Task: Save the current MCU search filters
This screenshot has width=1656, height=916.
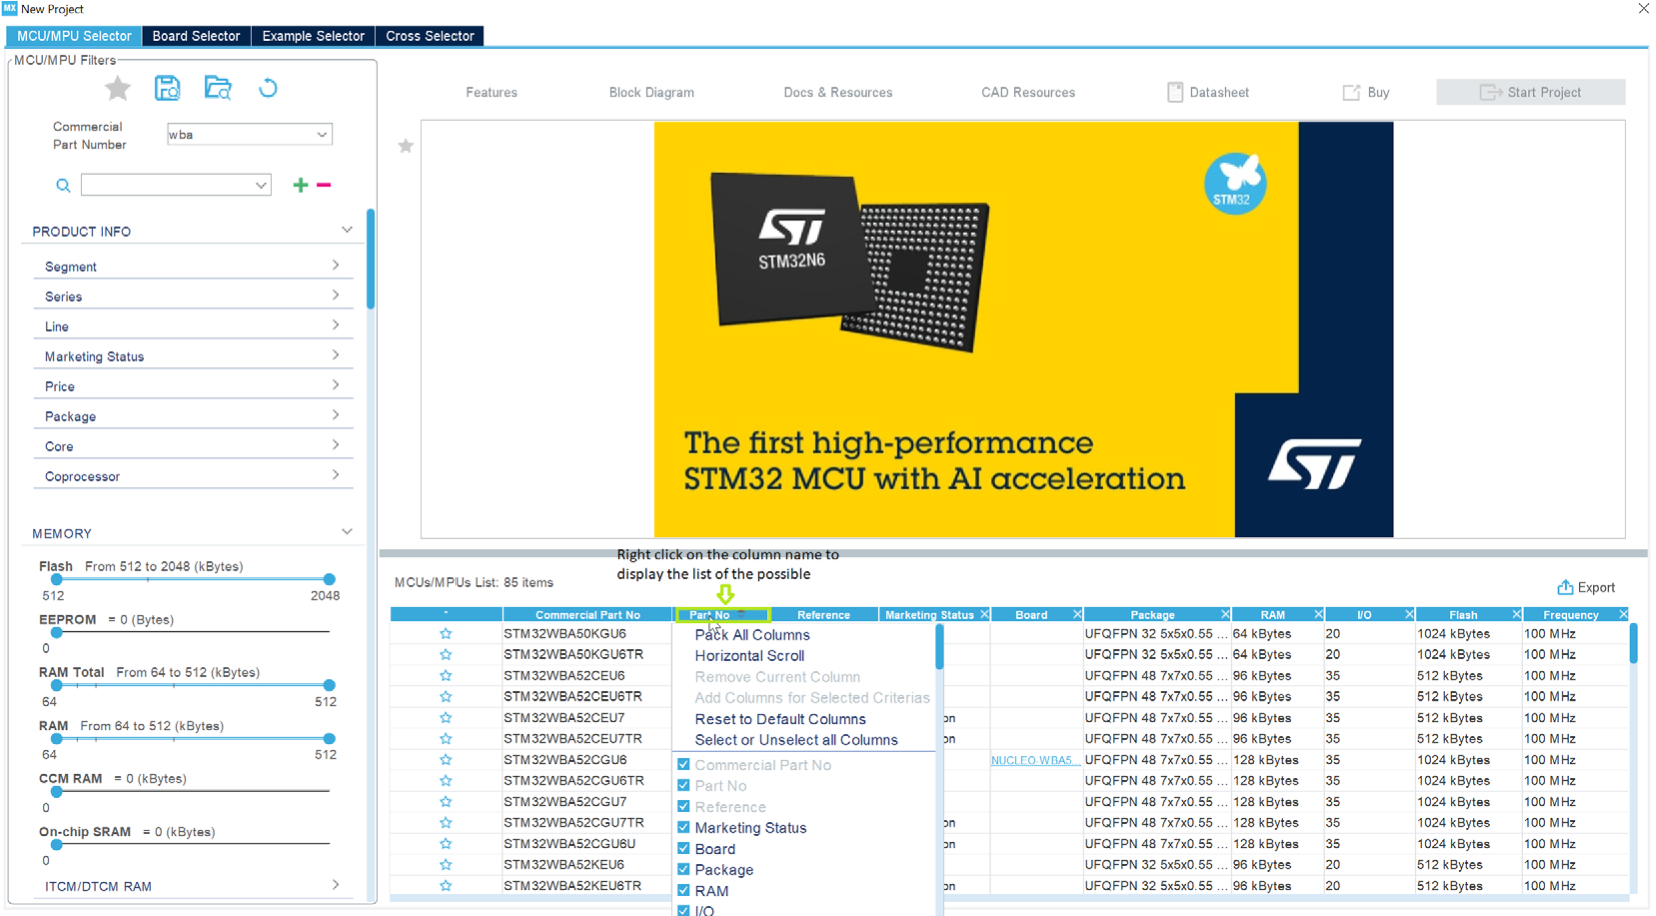Action: coord(167,88)
